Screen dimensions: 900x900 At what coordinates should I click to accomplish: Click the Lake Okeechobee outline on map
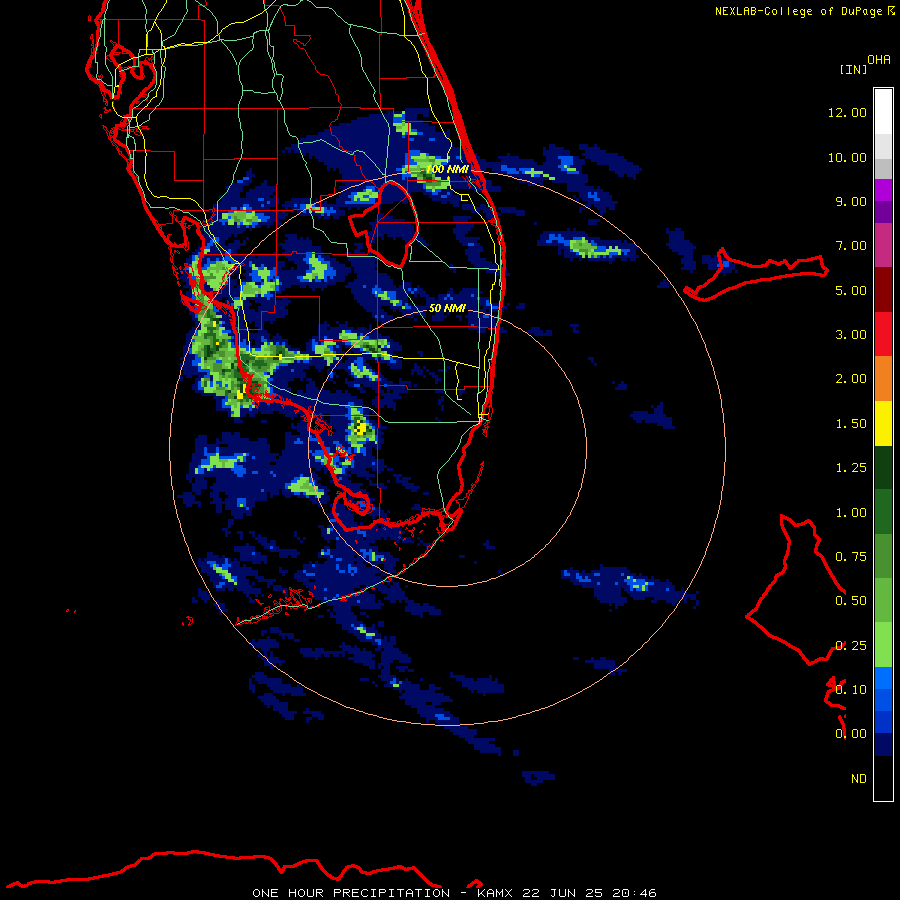coord(385,224)
